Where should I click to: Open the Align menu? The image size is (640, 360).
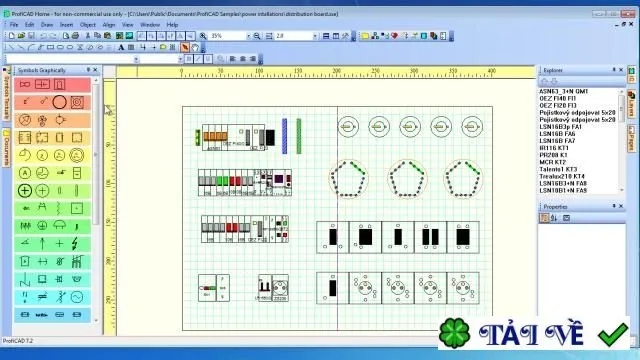(109, 24)
